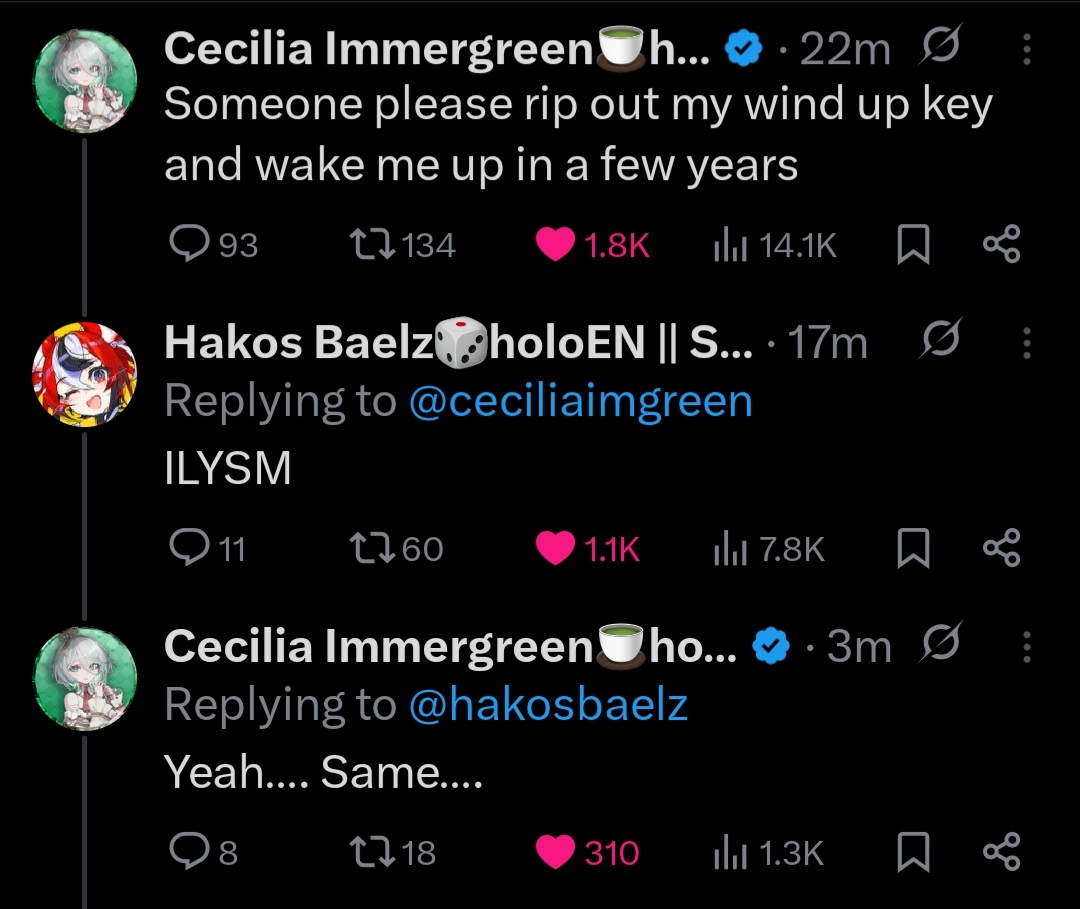Reply to Hakos Baelz's ILYSM tweet
Image resolution: width=1080 pixels, height=909 pixels.
coord(187,548)
